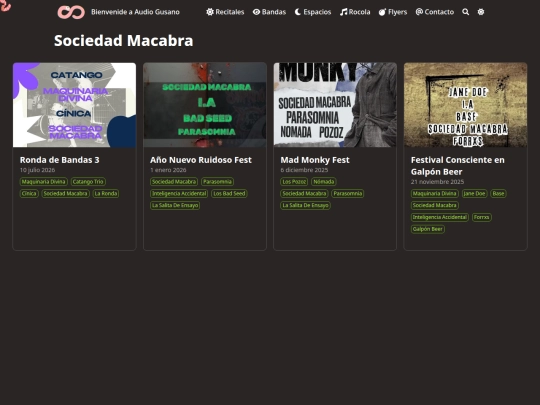Viewport: 540px width, 405px height.
Task: Select Sociedad Macabra tag in Año Nuevo Ruidoso Fest
Action: (174, 181)
